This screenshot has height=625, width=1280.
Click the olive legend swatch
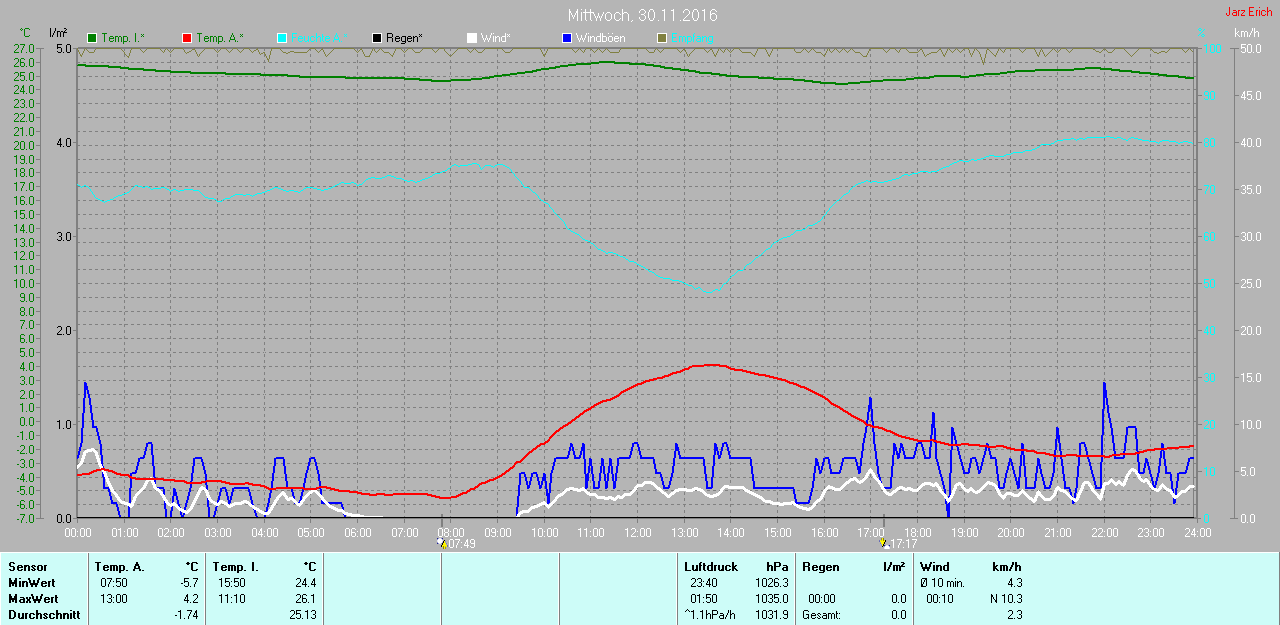coord(661,38)
